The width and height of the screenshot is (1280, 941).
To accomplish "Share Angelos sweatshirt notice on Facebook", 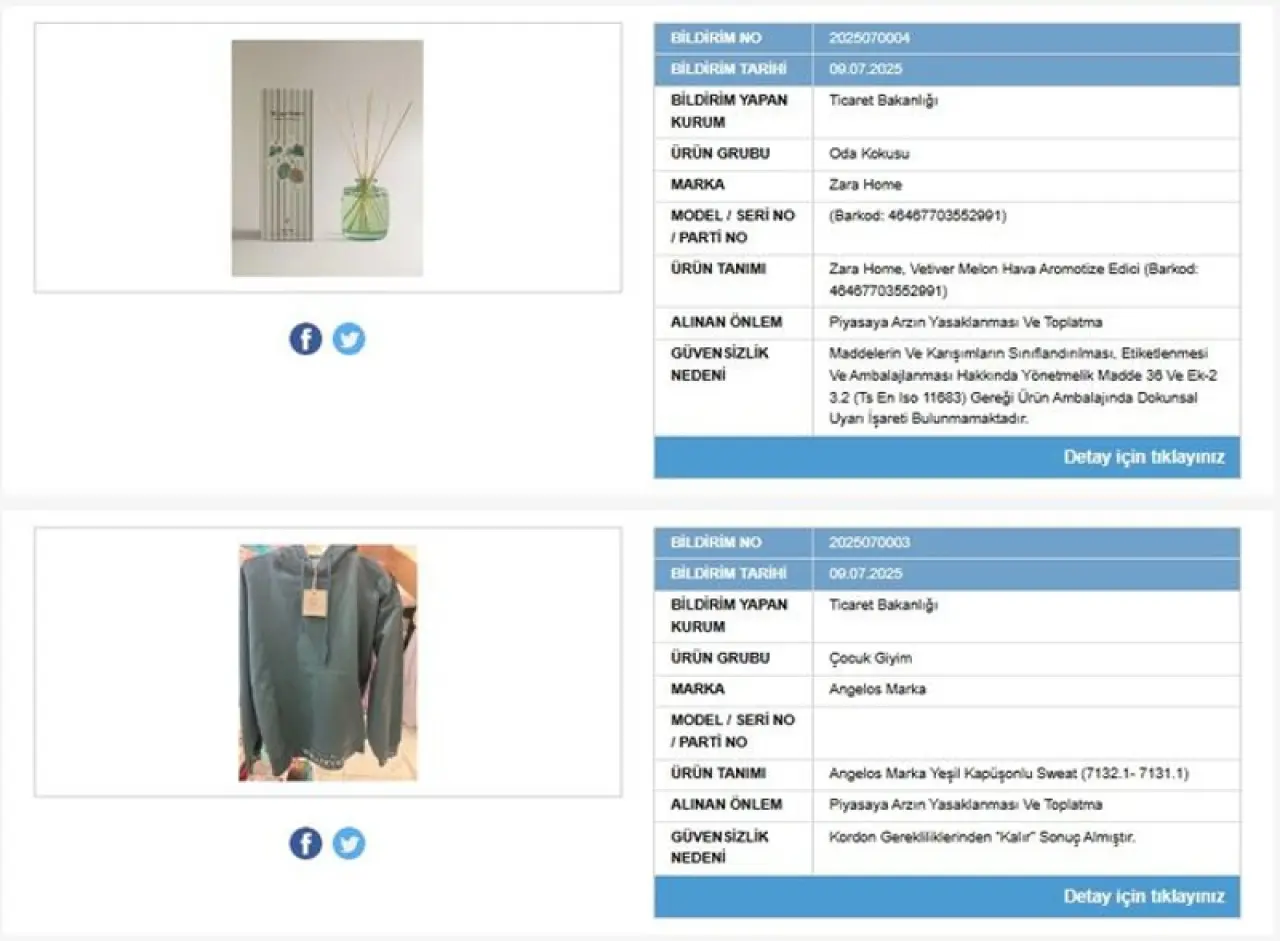I will pos(306,843).
